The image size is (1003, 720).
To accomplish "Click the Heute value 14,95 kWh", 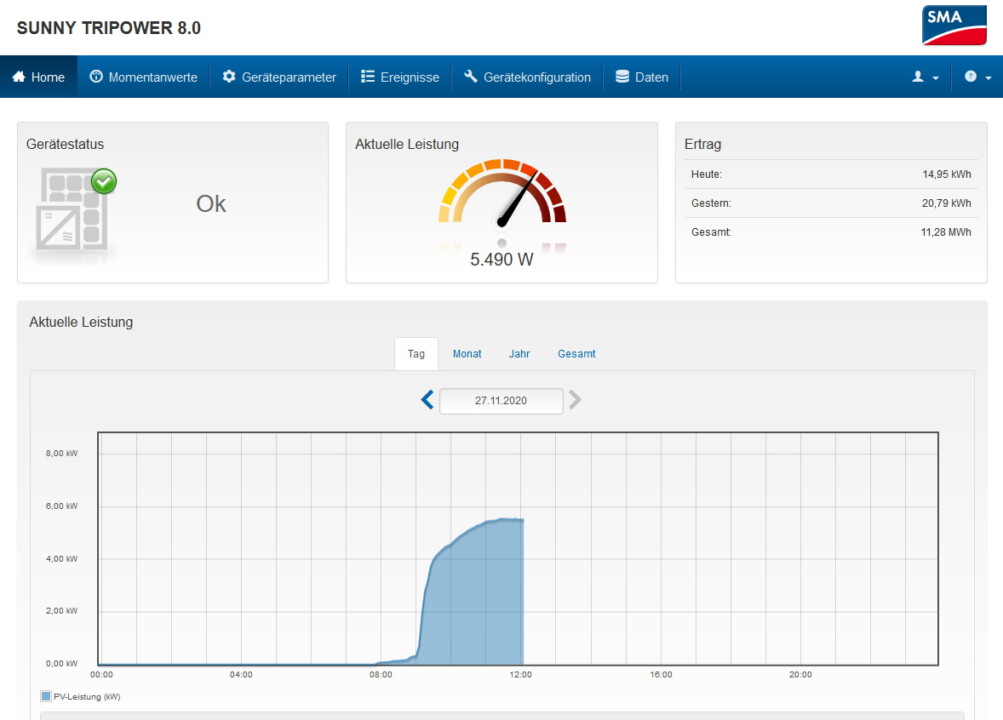I will click(946, 174).
